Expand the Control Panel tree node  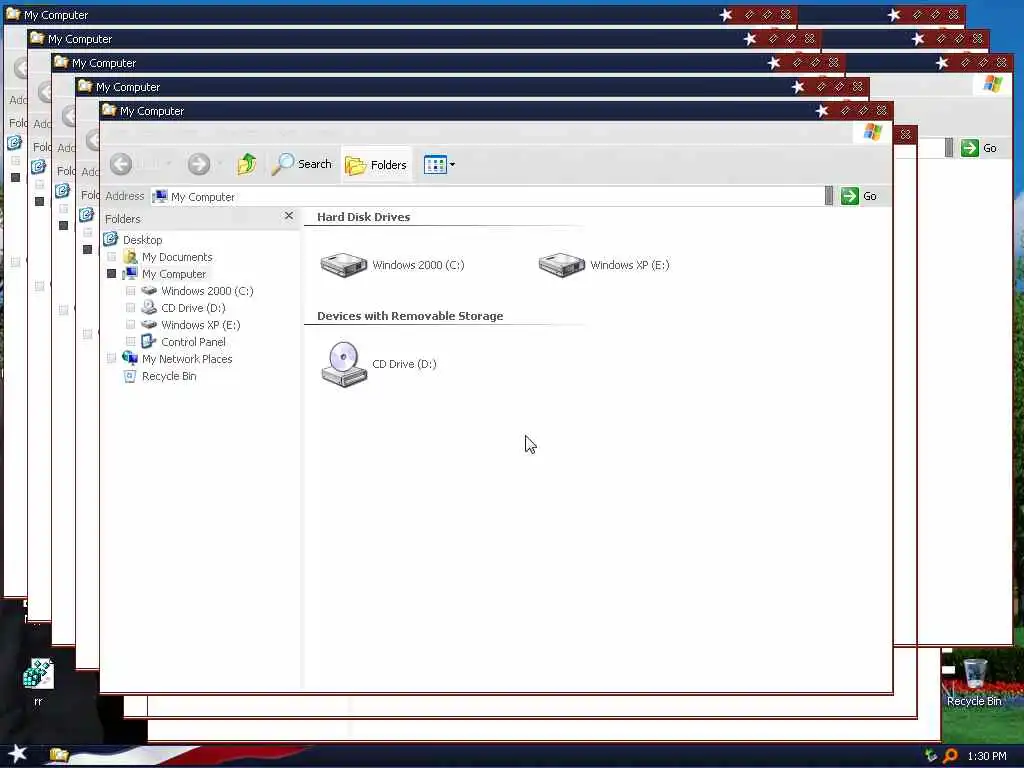click(x=131, y=342)
